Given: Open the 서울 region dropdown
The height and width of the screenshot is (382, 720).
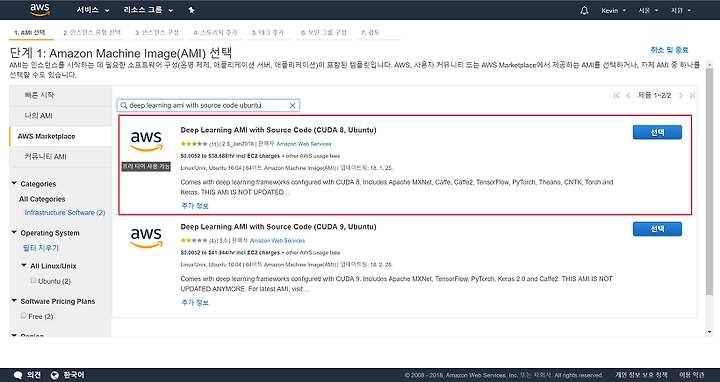Looking at the screenshot, I should click(648, 11).
